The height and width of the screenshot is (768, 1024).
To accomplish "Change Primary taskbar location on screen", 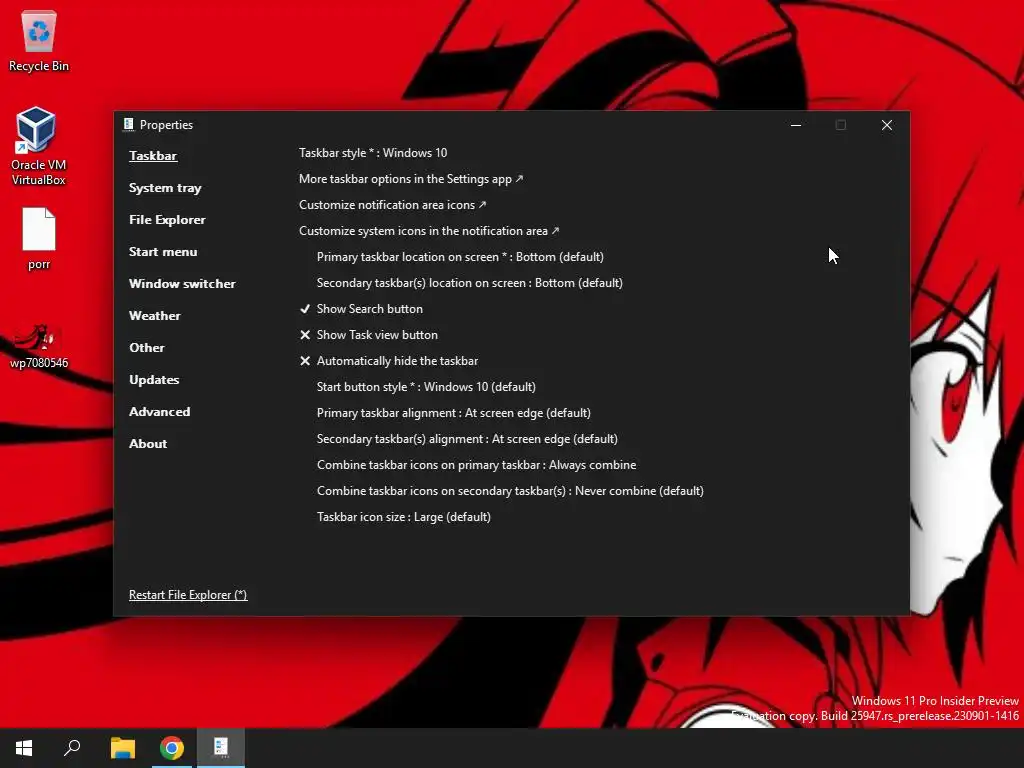I will coord(460,257).
